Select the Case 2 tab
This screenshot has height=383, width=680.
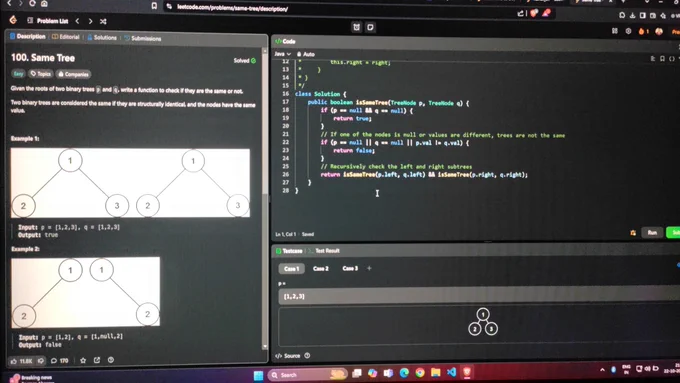[320, 268]
